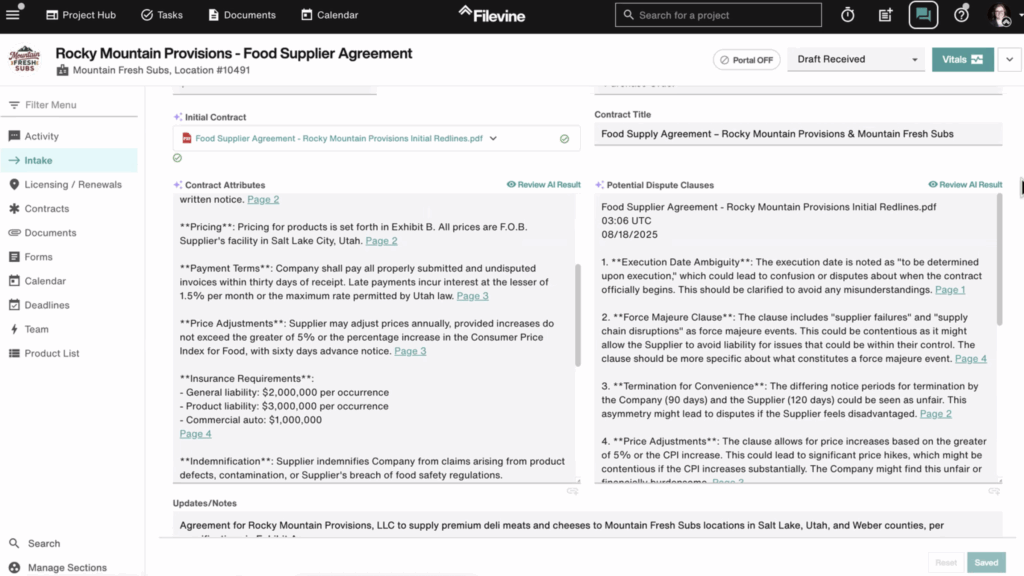Screen dimensions: 1024x576
Task: Click the Search for a project field
Action: coord(718,15)
